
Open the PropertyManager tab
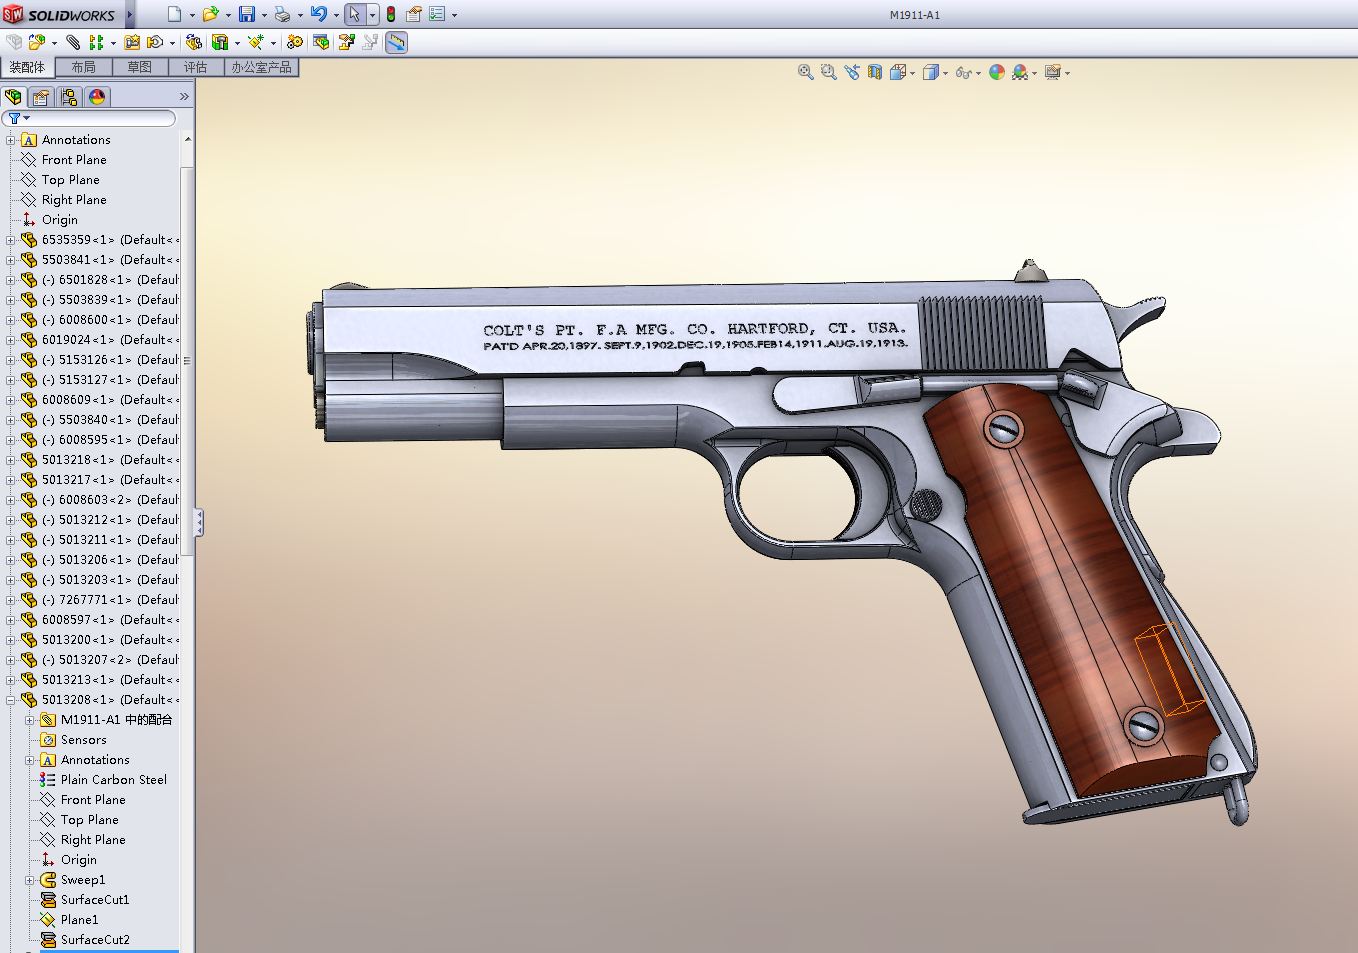pos(41,97)
